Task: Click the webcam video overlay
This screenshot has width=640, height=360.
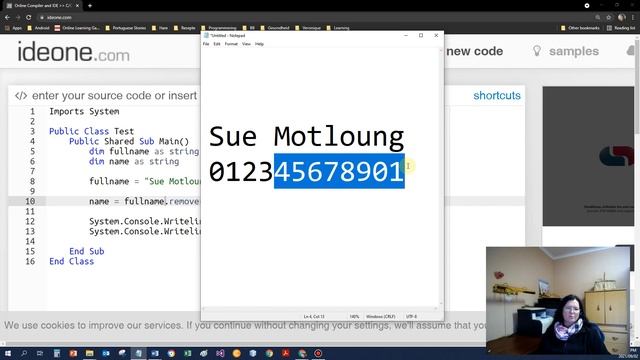Action: (558, 300)
